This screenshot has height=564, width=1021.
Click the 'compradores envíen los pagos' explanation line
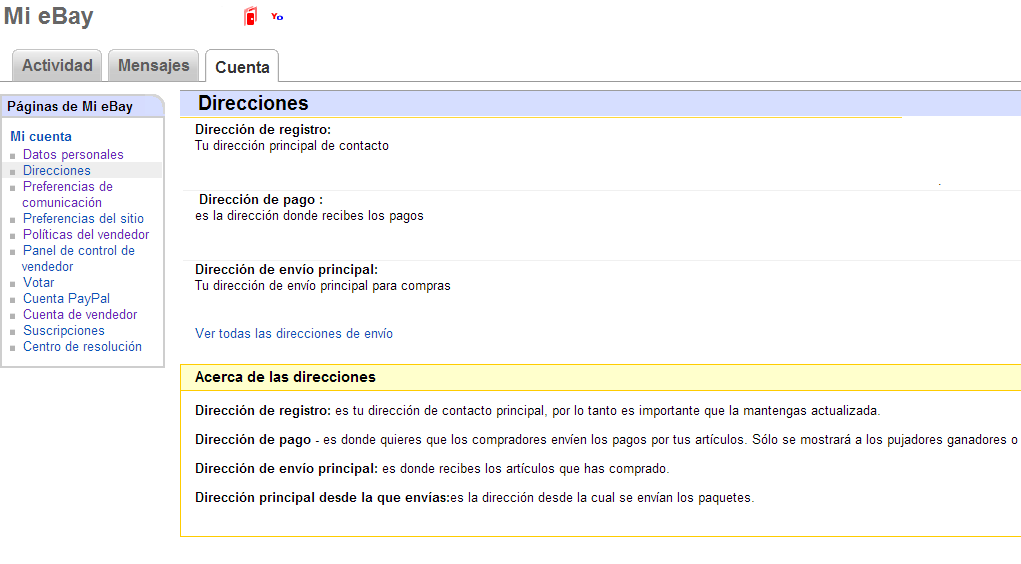608,440
